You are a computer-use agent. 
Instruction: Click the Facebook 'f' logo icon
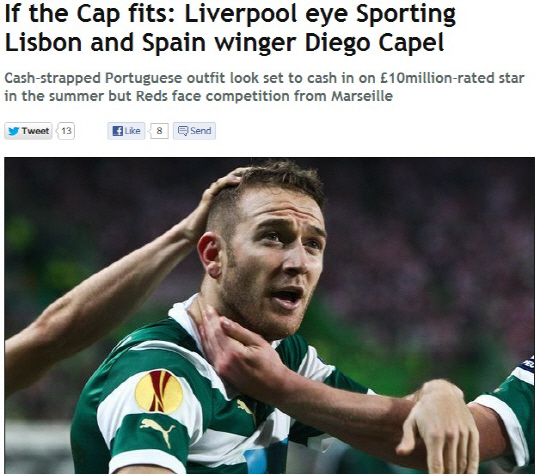(x=118, y=131)
